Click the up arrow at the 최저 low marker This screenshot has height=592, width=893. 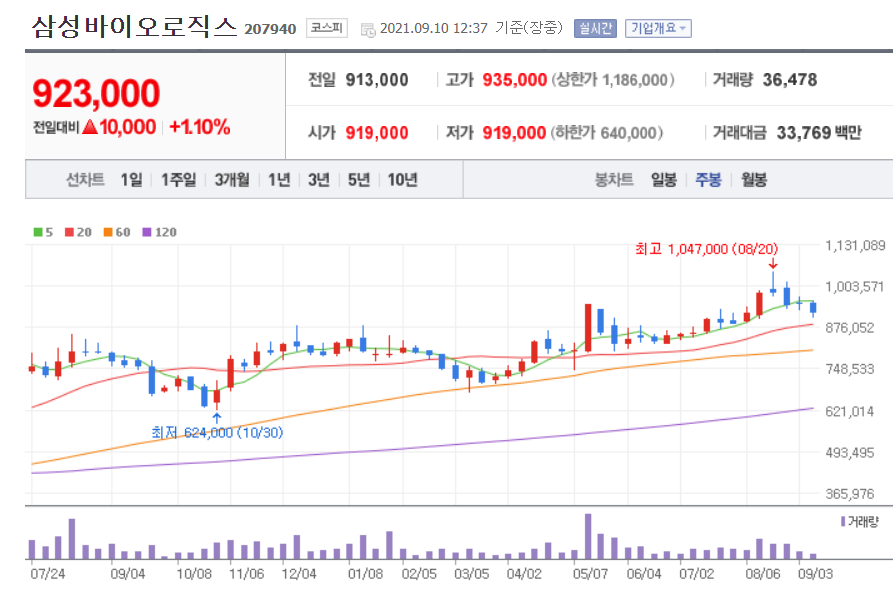click(218, 418)
